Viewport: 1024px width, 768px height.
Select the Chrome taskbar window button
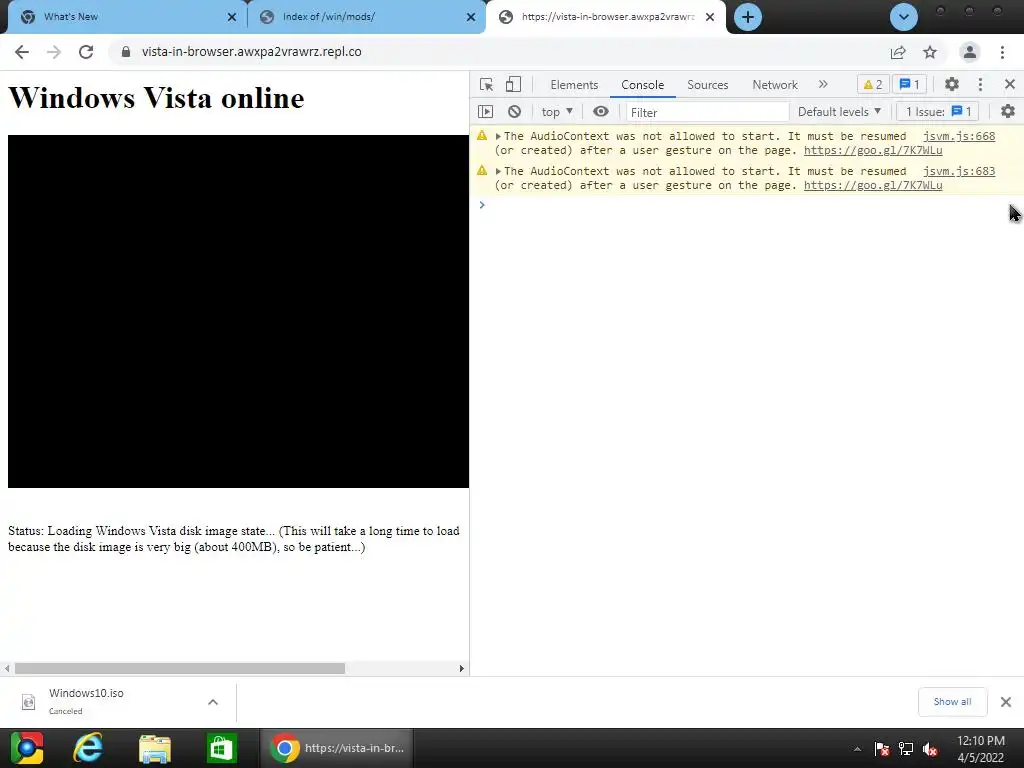pyautogui.click(x=337, y=748)
